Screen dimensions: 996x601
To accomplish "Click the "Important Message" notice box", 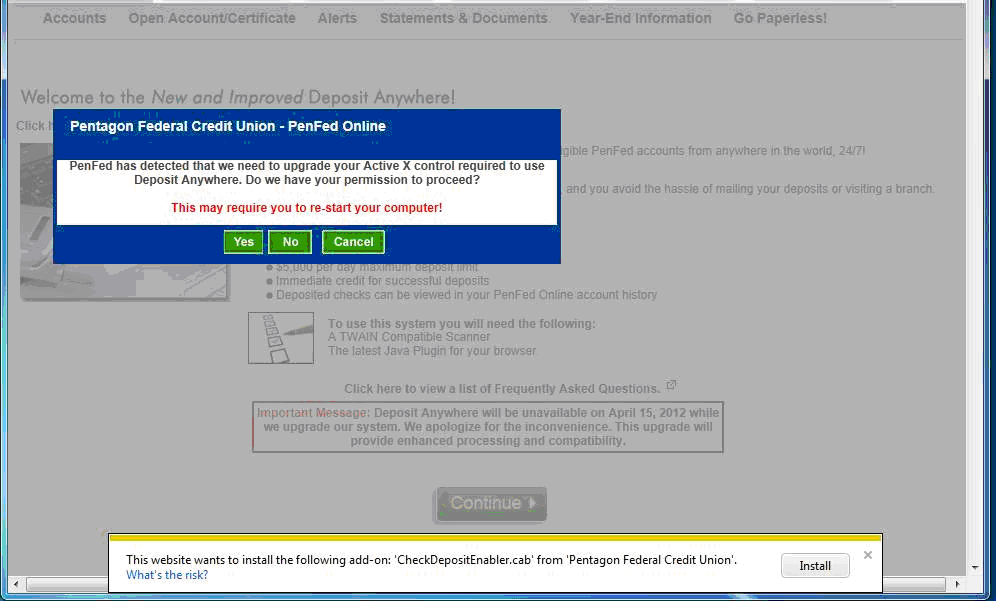I will pyautogui.click(x=488, y=427).
